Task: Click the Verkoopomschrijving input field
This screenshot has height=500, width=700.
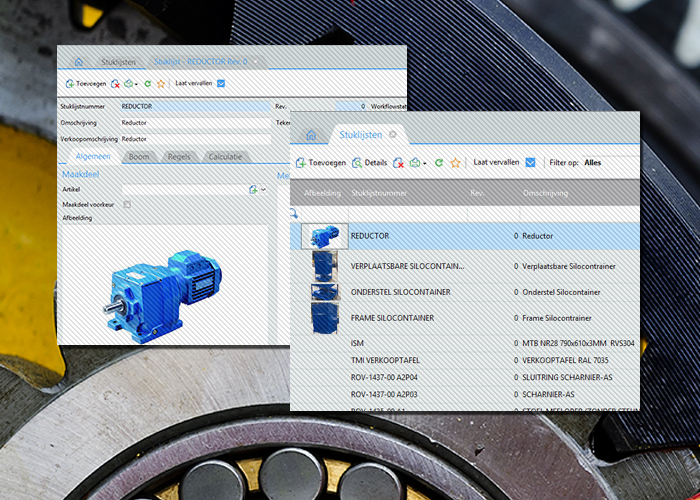Action: point(196,139)
